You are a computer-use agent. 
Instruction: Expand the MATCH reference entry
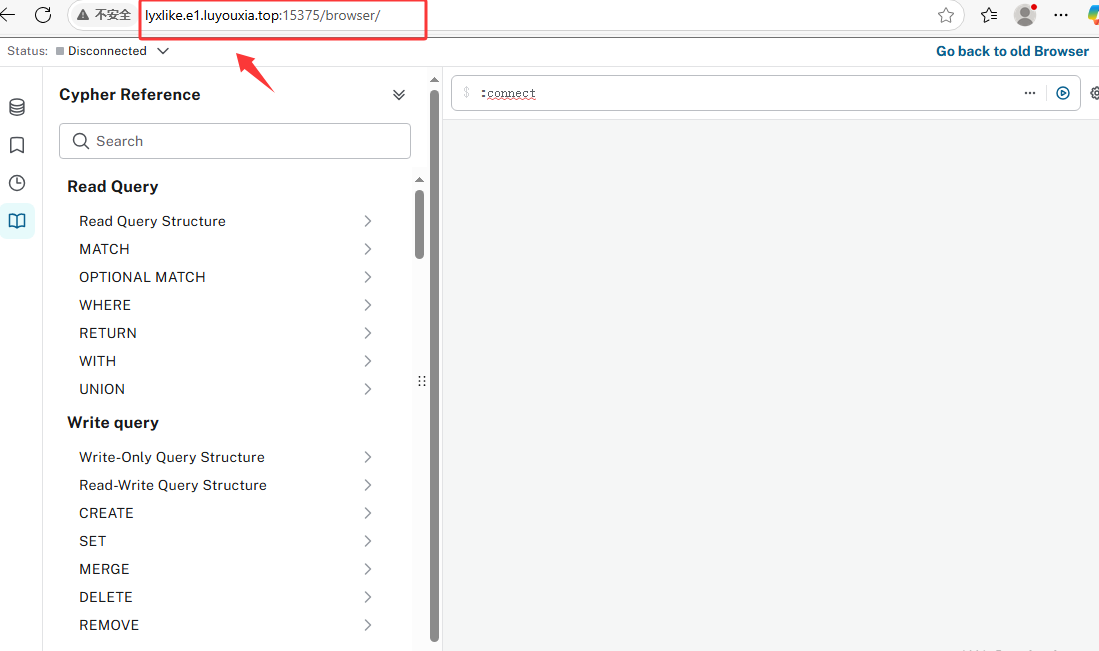pos(225,249)
